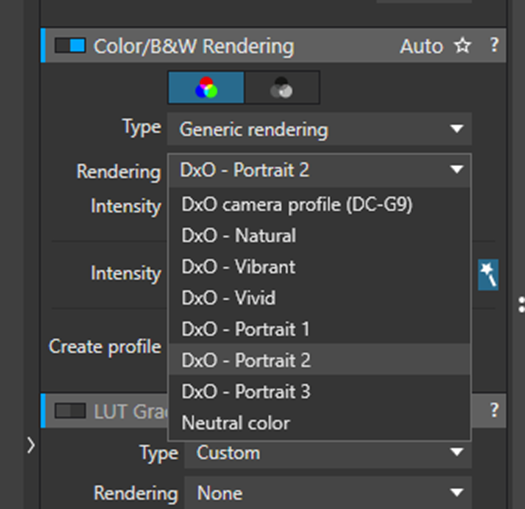The image size is (525, 509).
Task: Click the Create profile label
Action: coord(105,347)
